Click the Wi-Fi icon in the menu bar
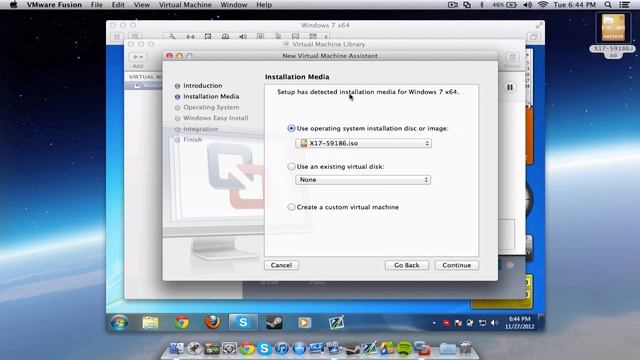Viewport: 640px width, 360px height. (543, 5)
